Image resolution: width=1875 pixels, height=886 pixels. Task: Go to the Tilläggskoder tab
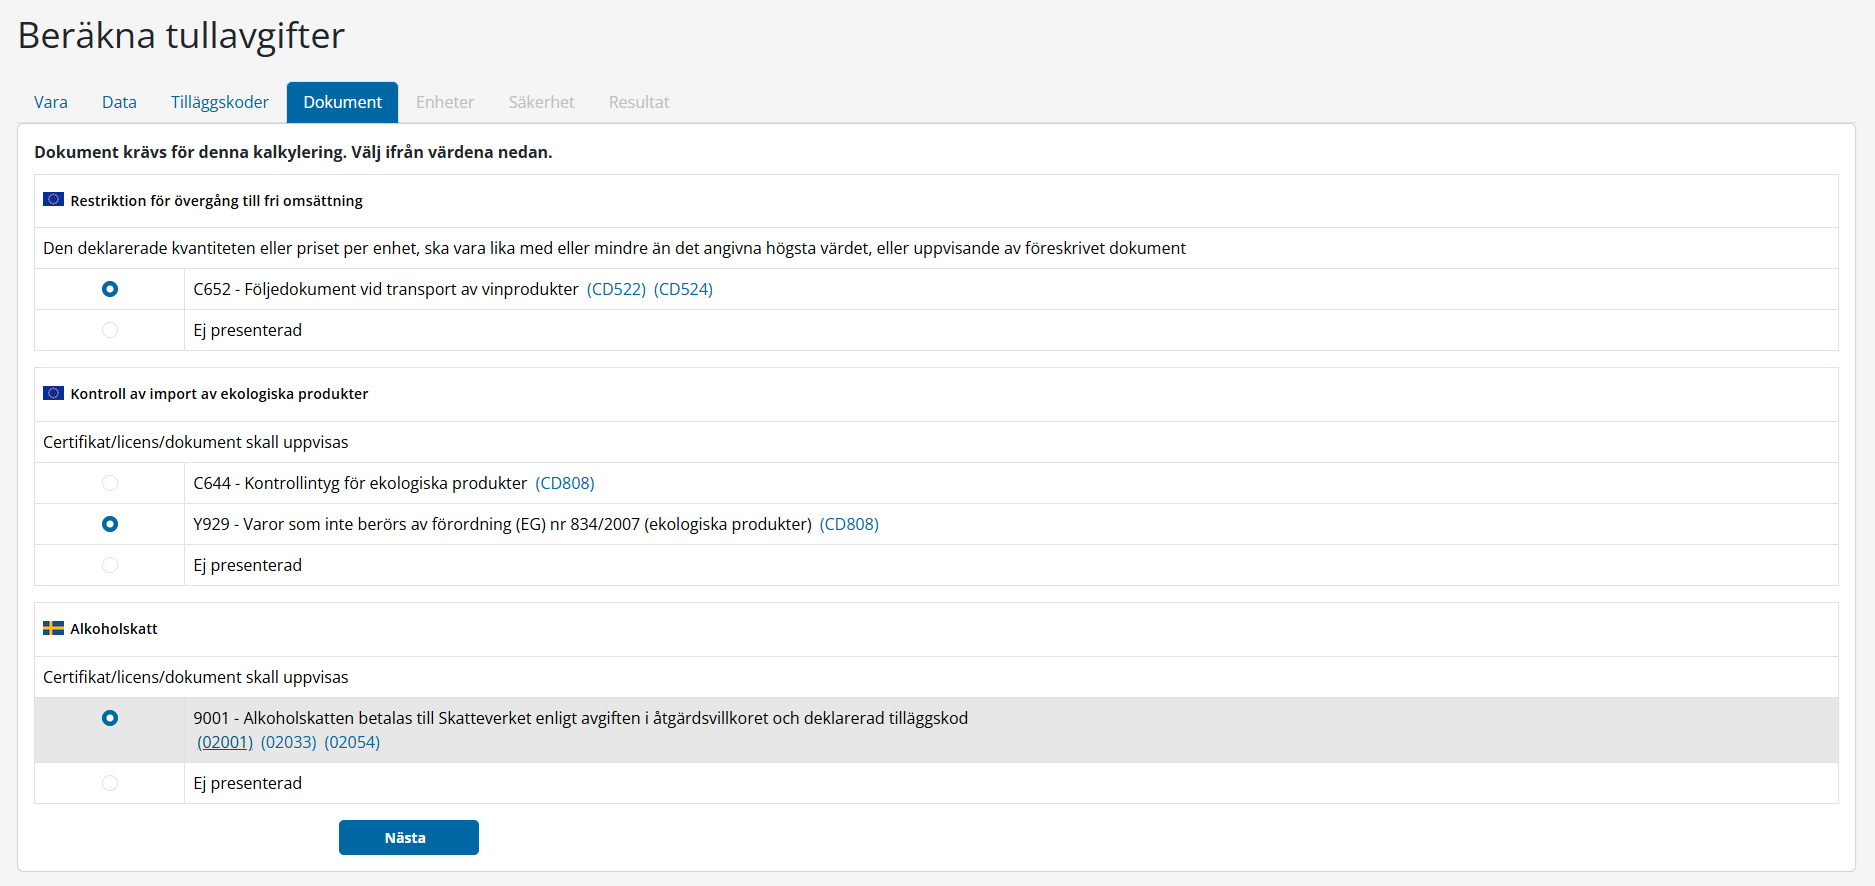[x=219, y=102]
